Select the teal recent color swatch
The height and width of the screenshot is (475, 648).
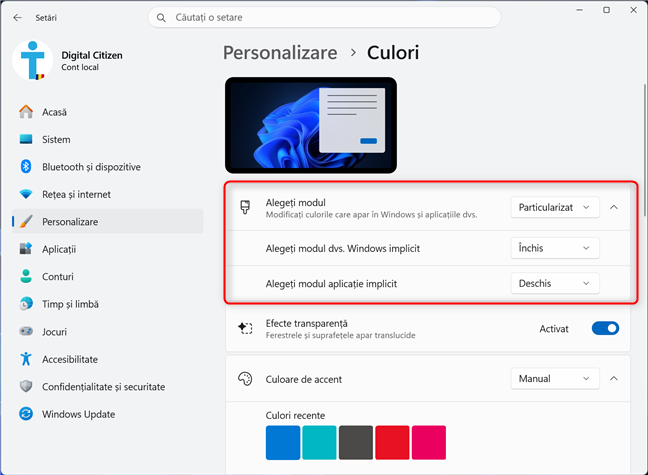319,443
